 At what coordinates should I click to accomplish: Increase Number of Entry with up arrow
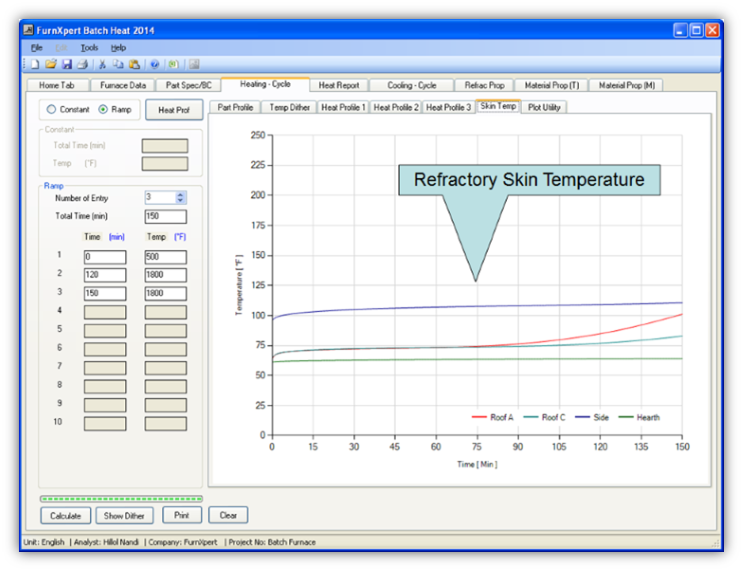coord(180,194)
